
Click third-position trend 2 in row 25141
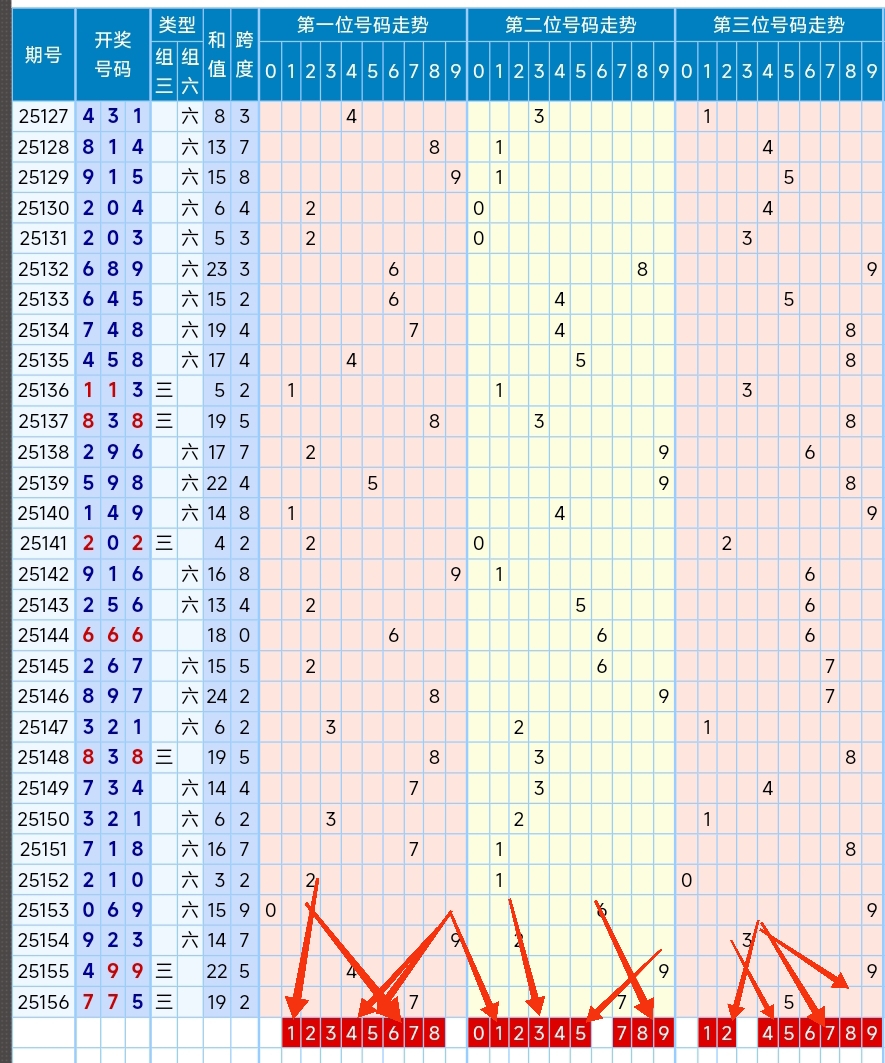726,544
